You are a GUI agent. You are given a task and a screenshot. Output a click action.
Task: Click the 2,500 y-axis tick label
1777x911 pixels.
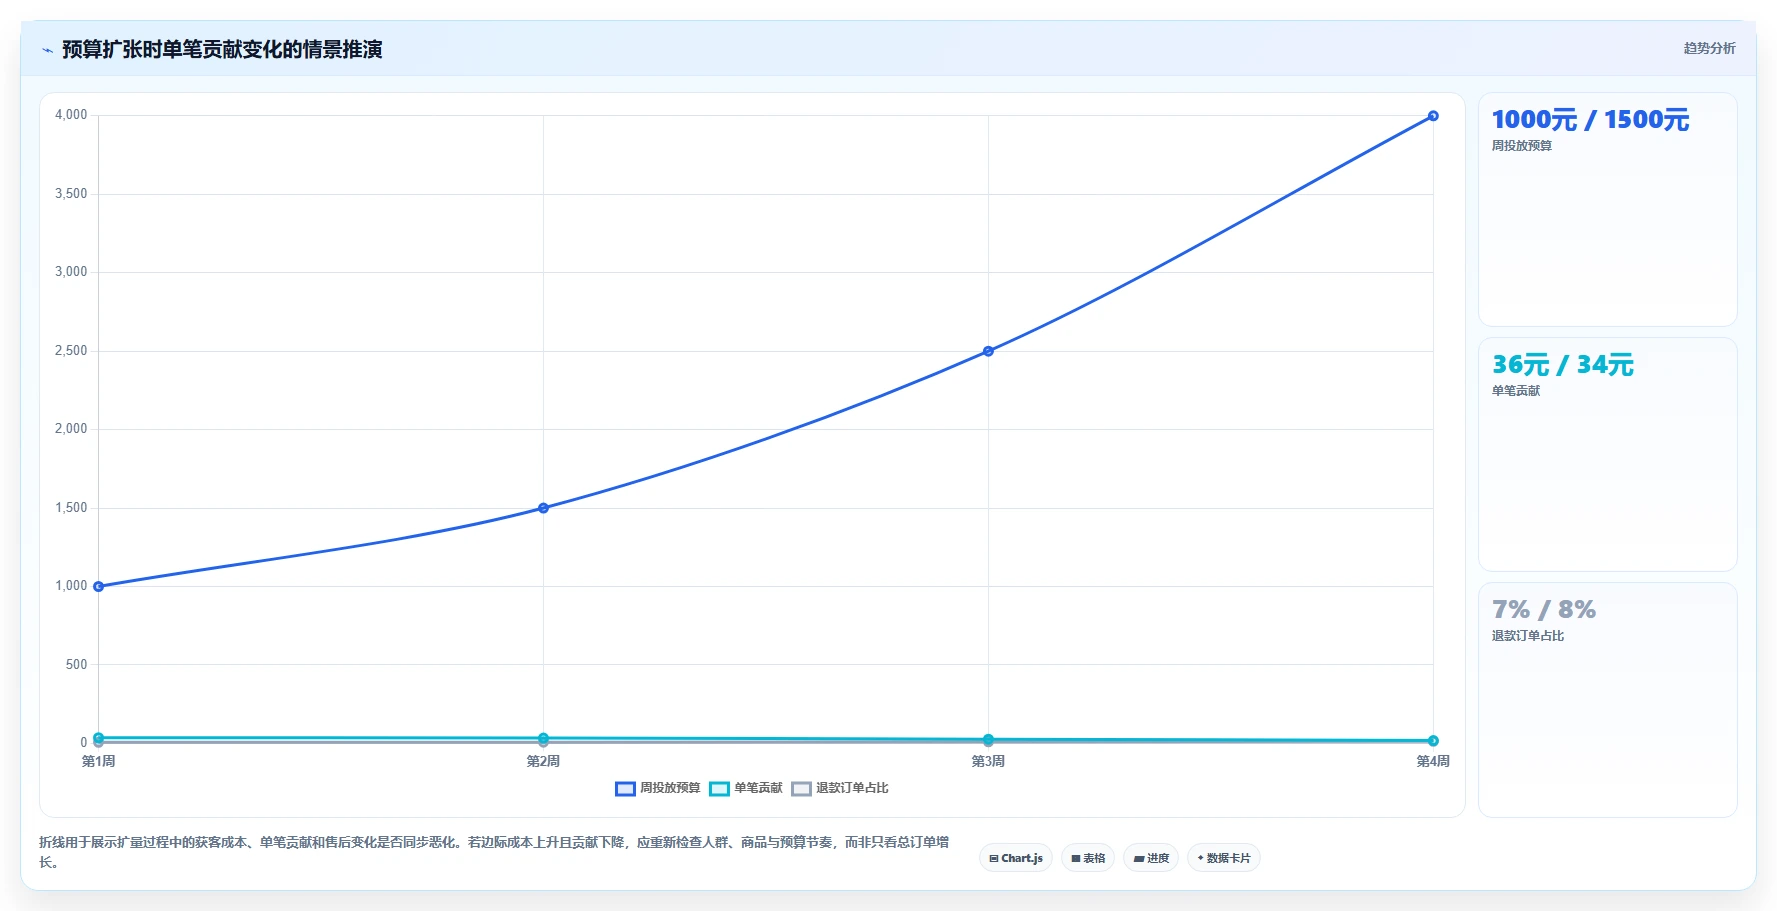click(x=71, y=351)
